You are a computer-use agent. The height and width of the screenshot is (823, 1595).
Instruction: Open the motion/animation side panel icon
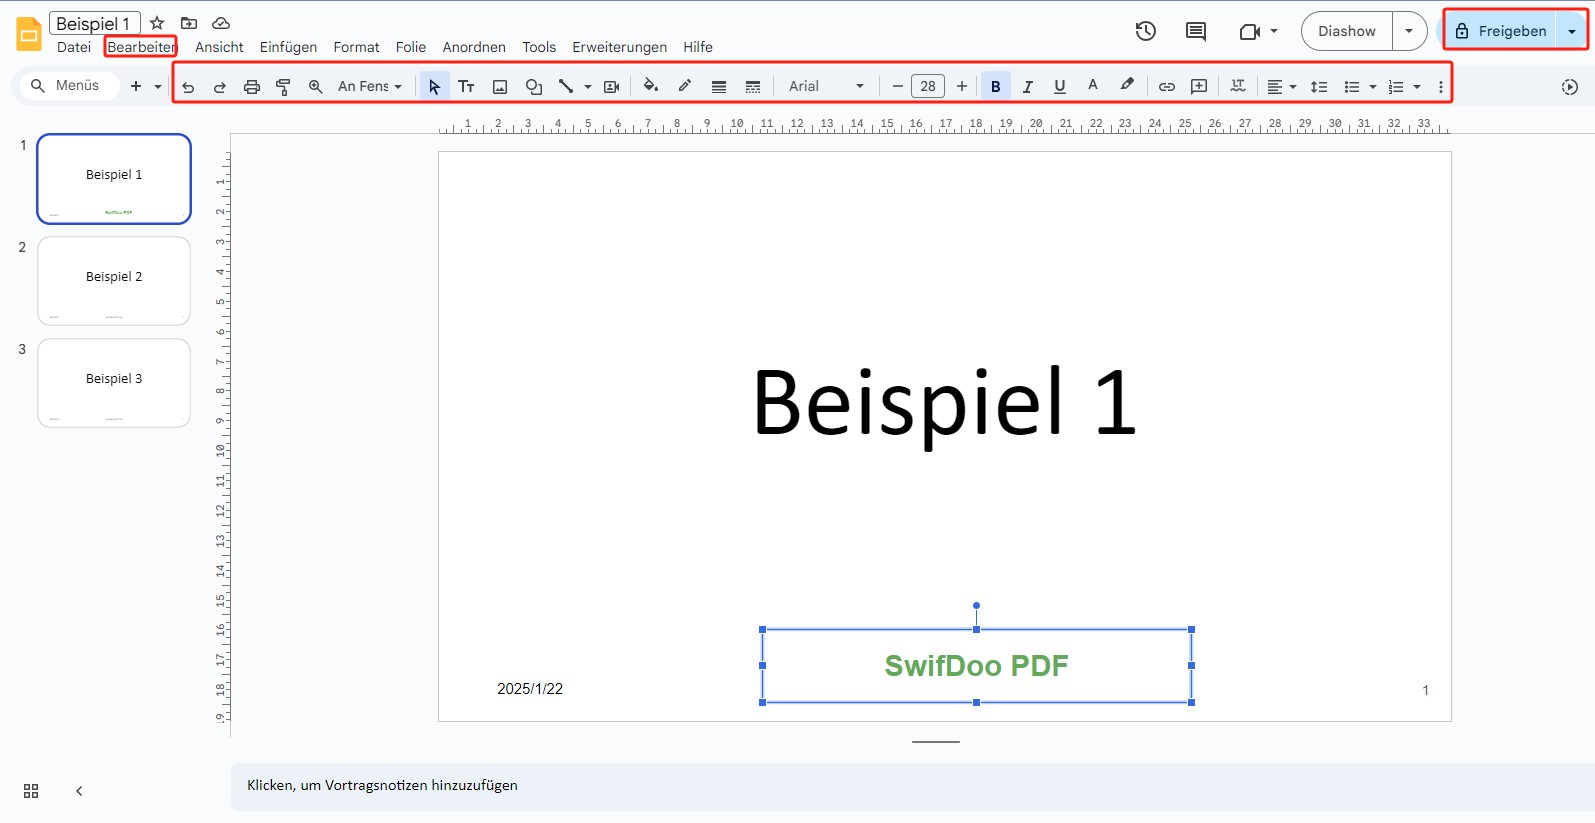(x=1570, y=87)
